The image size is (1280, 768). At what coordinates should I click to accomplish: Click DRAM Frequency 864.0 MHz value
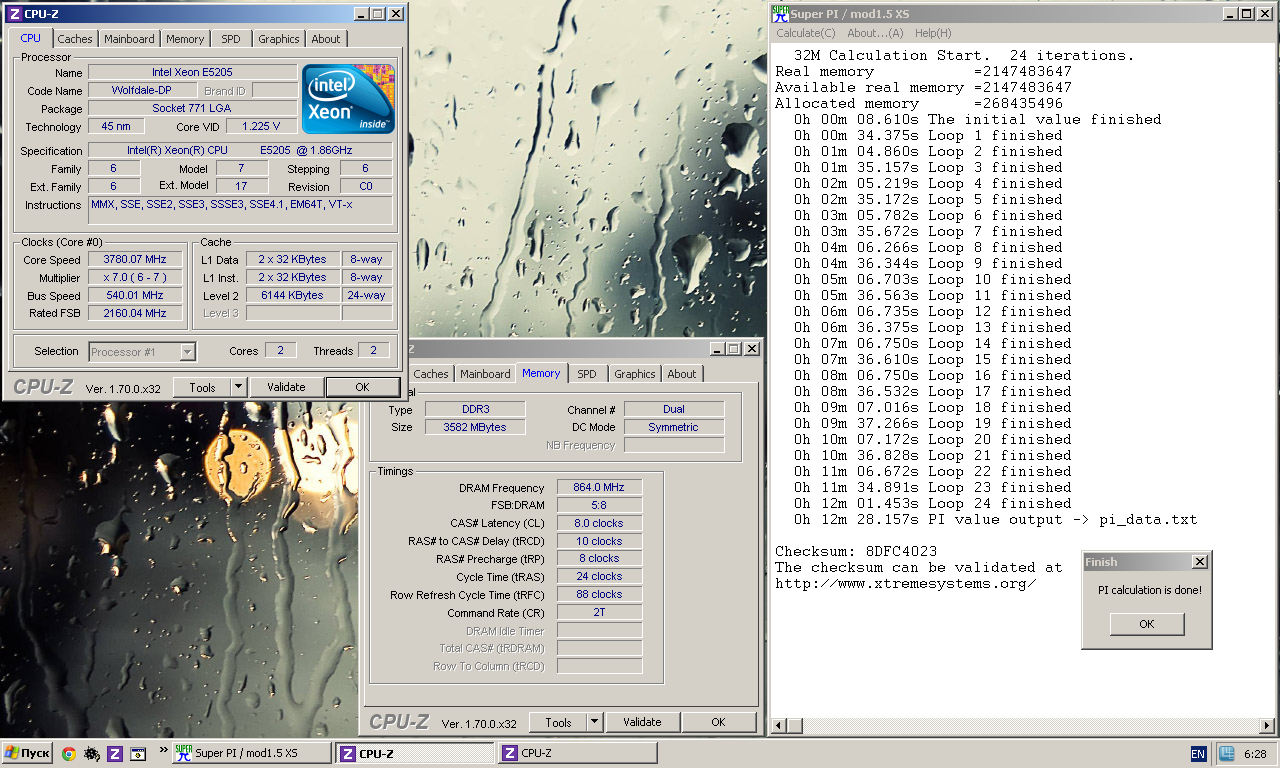(599, 487)
